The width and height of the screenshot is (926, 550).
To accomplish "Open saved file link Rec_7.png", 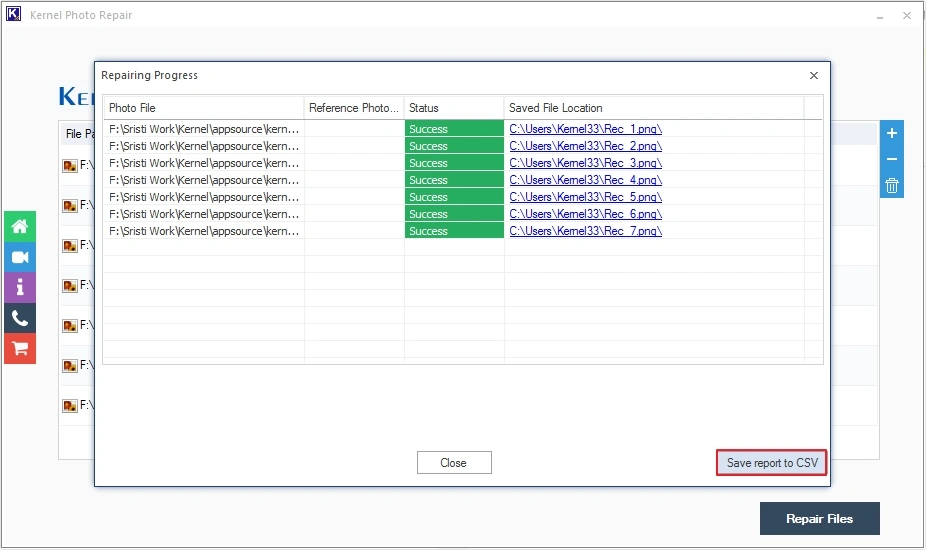I will pos(585,231).
